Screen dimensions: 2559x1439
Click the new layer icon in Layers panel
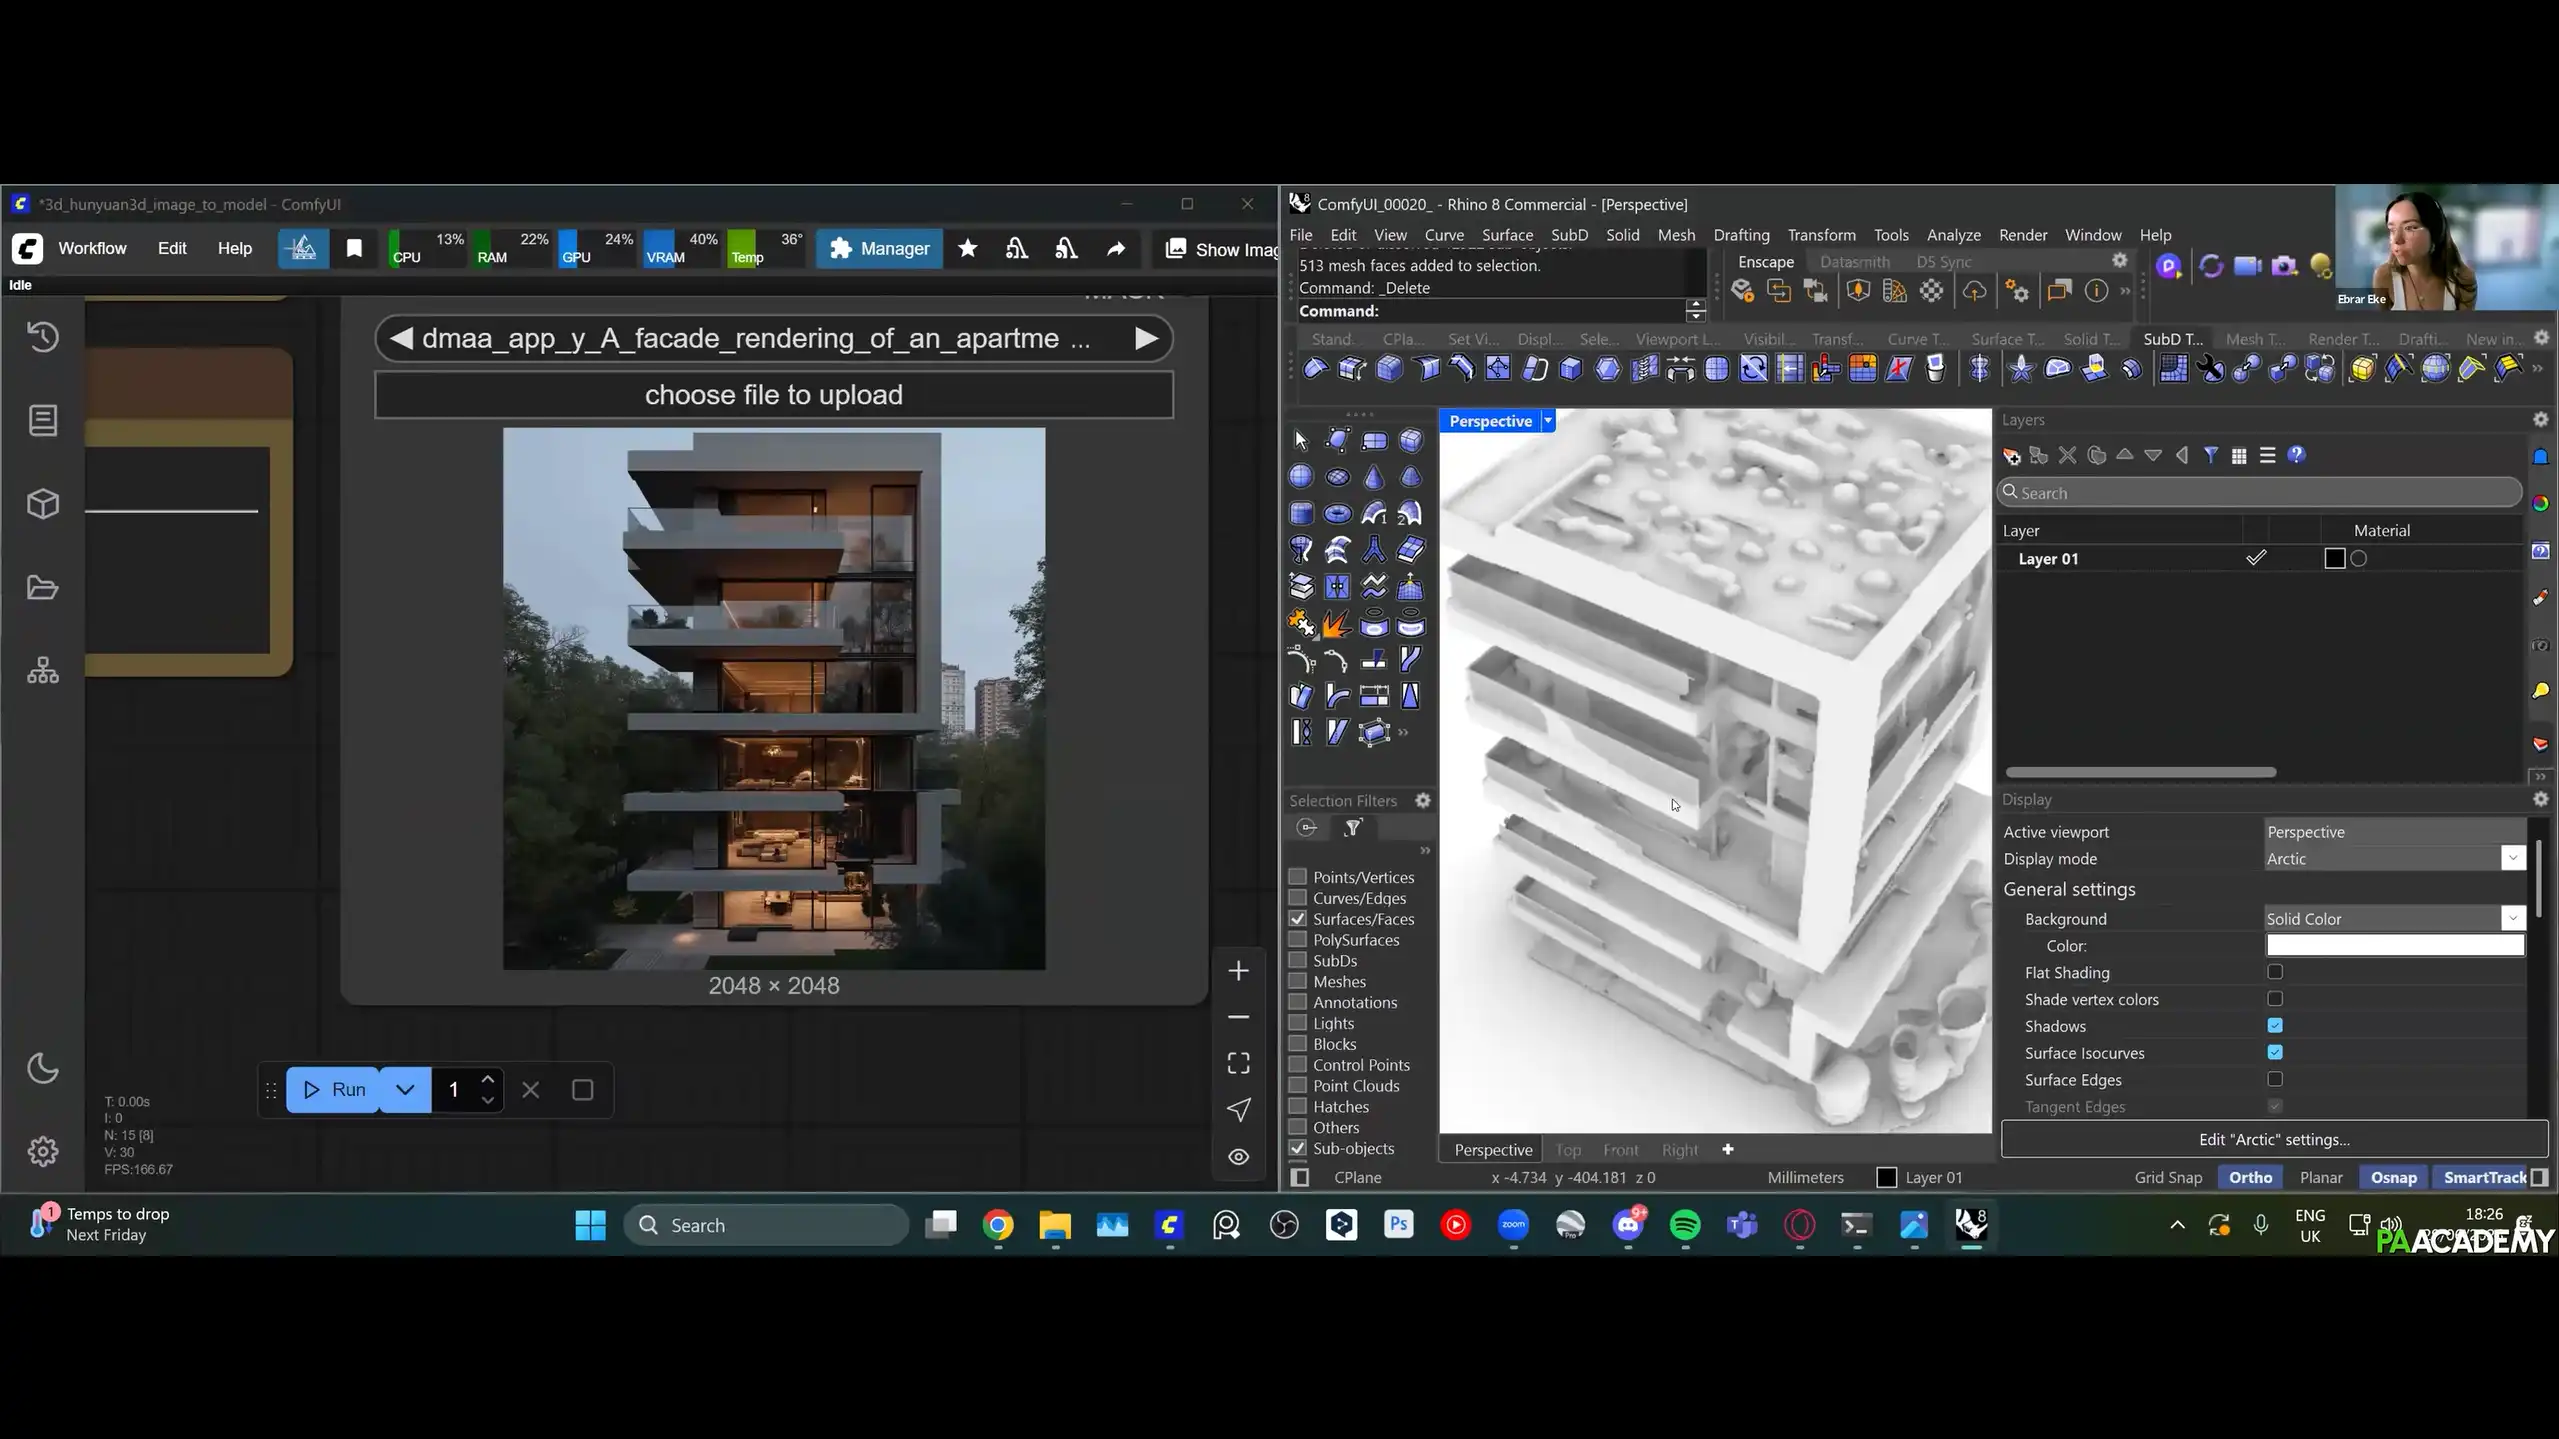(x=2011, y=456)
